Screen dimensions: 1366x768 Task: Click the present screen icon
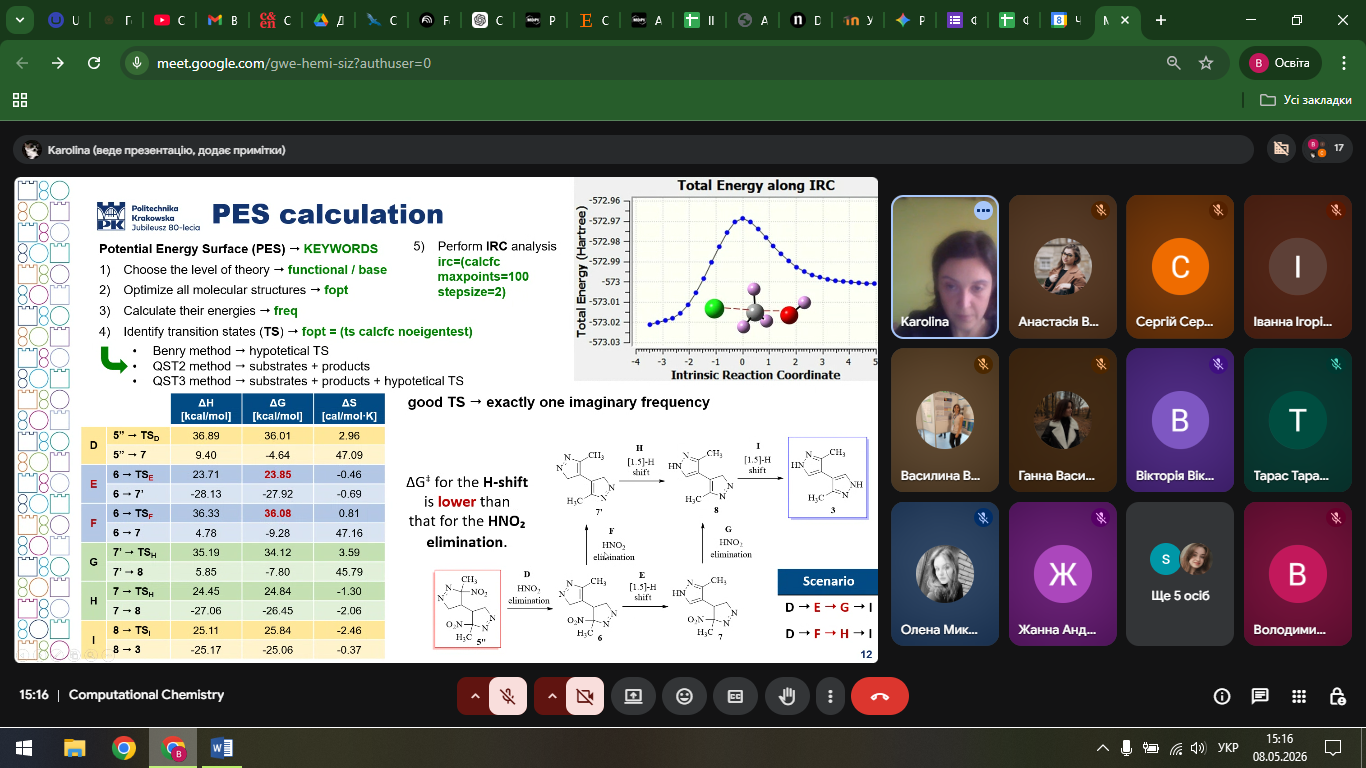click(633, 696)
